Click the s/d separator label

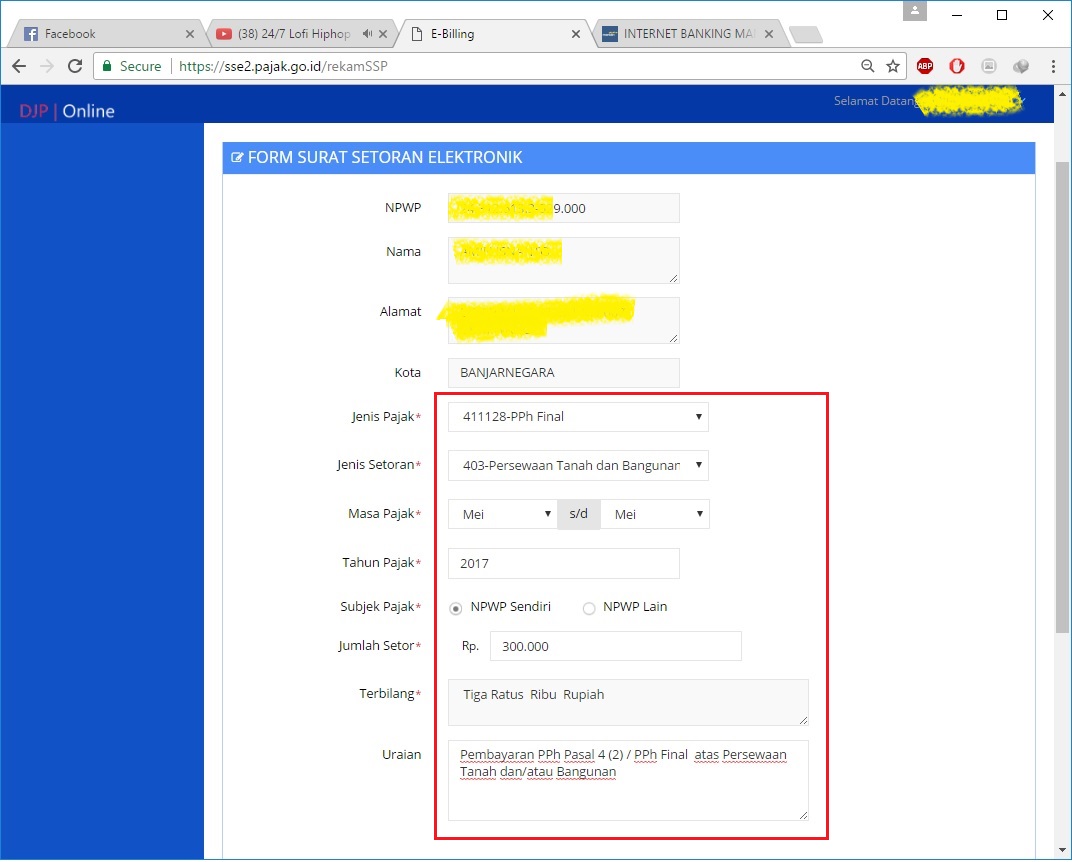point(578,514)
